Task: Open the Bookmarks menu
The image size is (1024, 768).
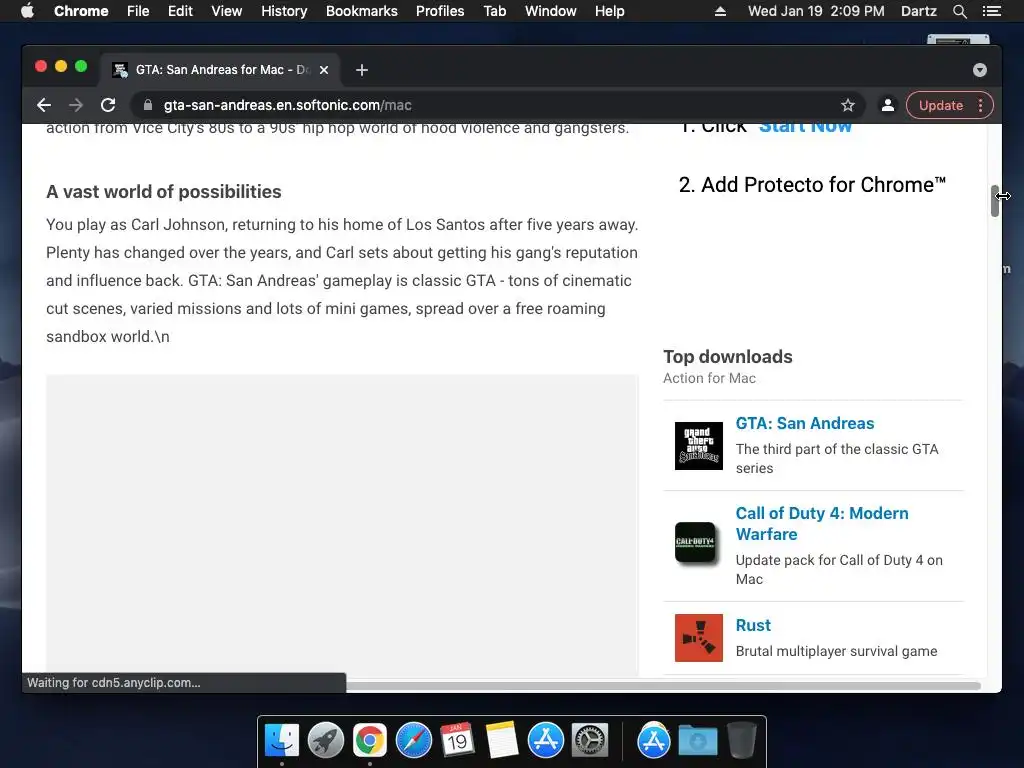Action: pos(362,11)
